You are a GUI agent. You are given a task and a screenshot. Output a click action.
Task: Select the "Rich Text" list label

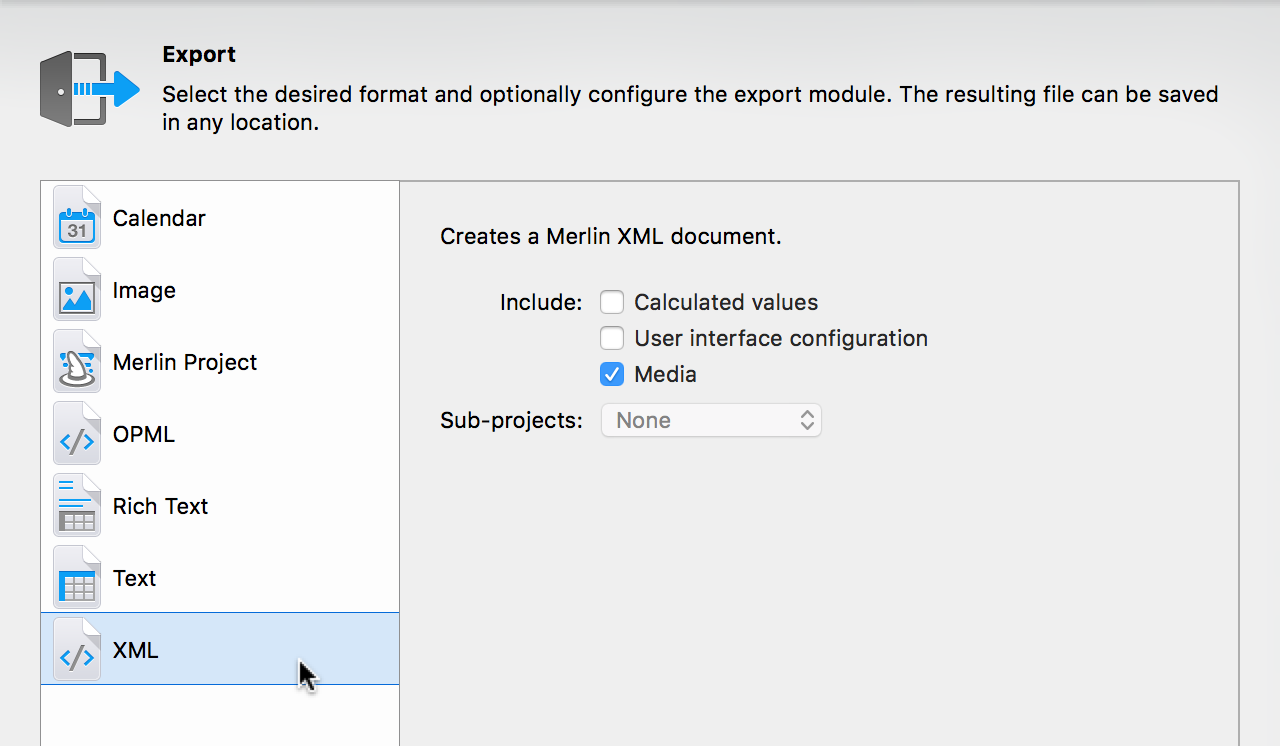pyautogui.click(x=160, y=506)
